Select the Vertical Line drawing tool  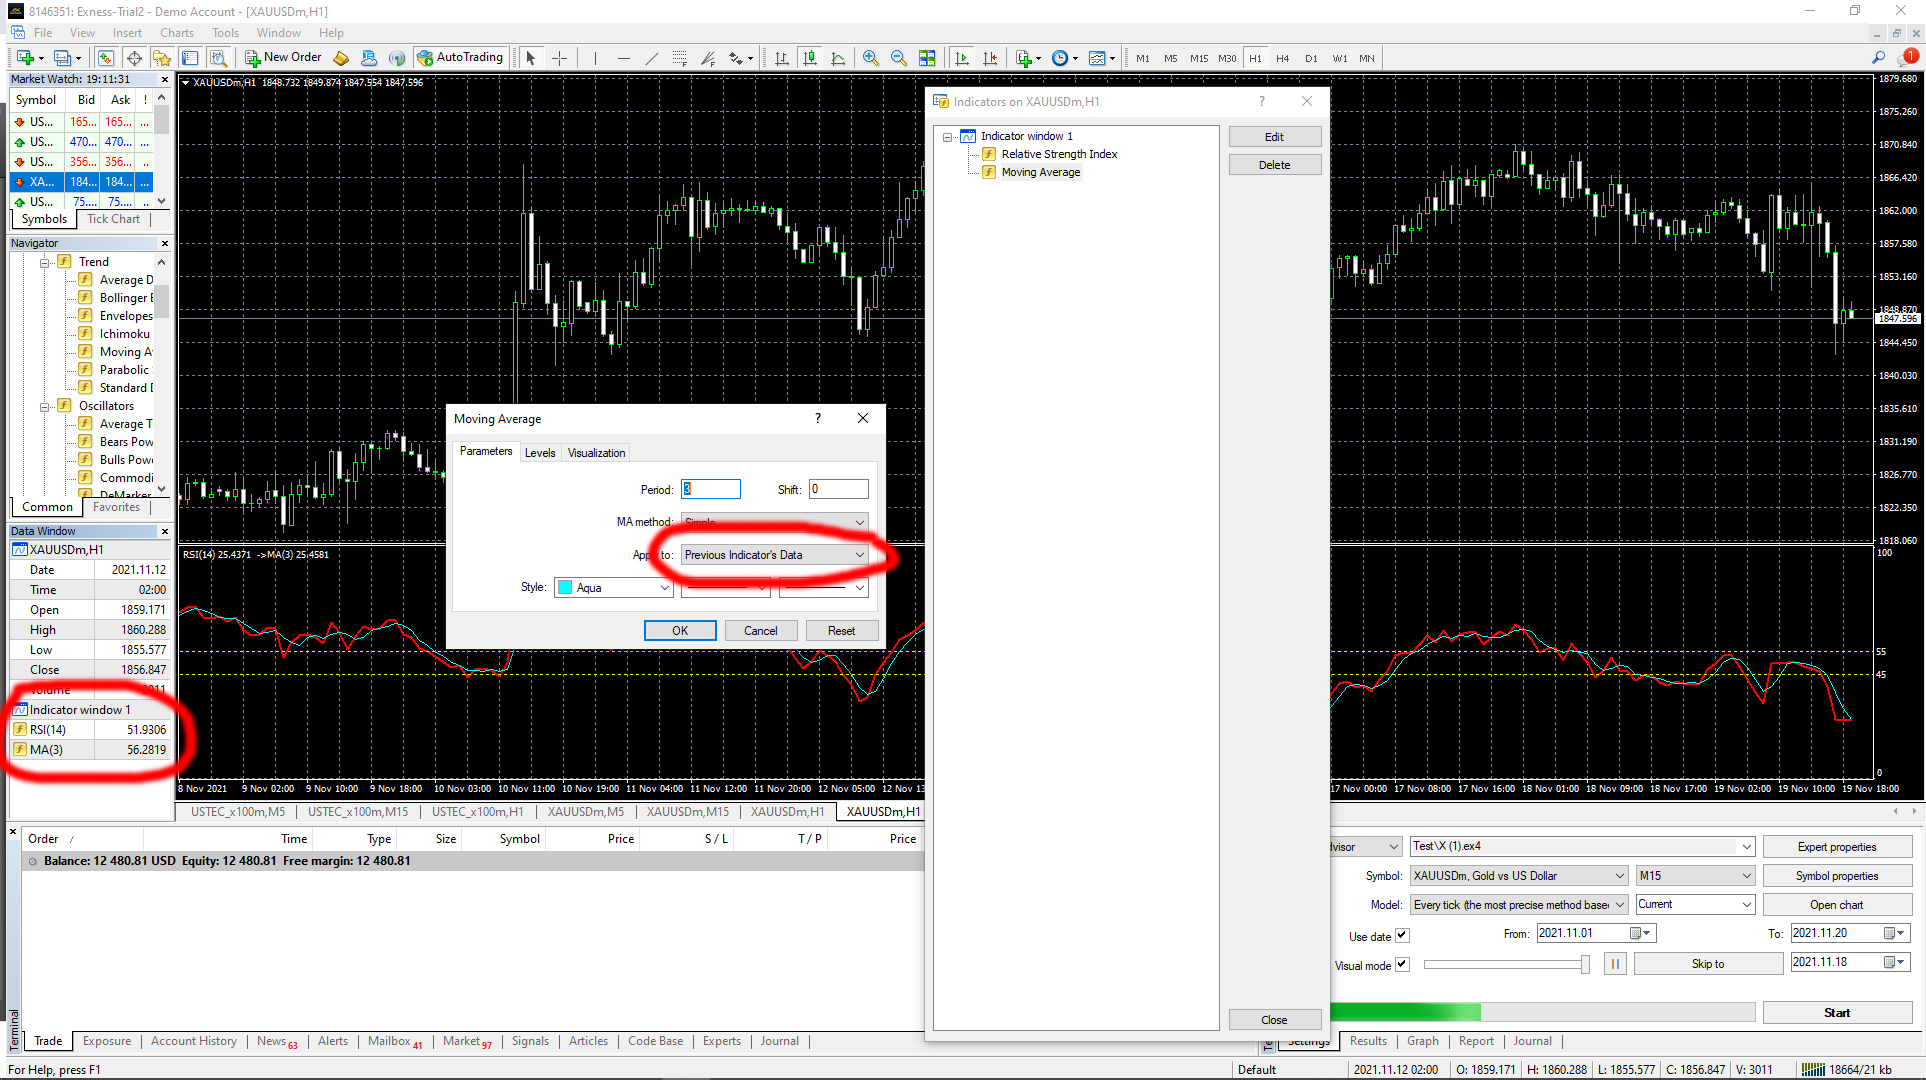tap(595, 58)
